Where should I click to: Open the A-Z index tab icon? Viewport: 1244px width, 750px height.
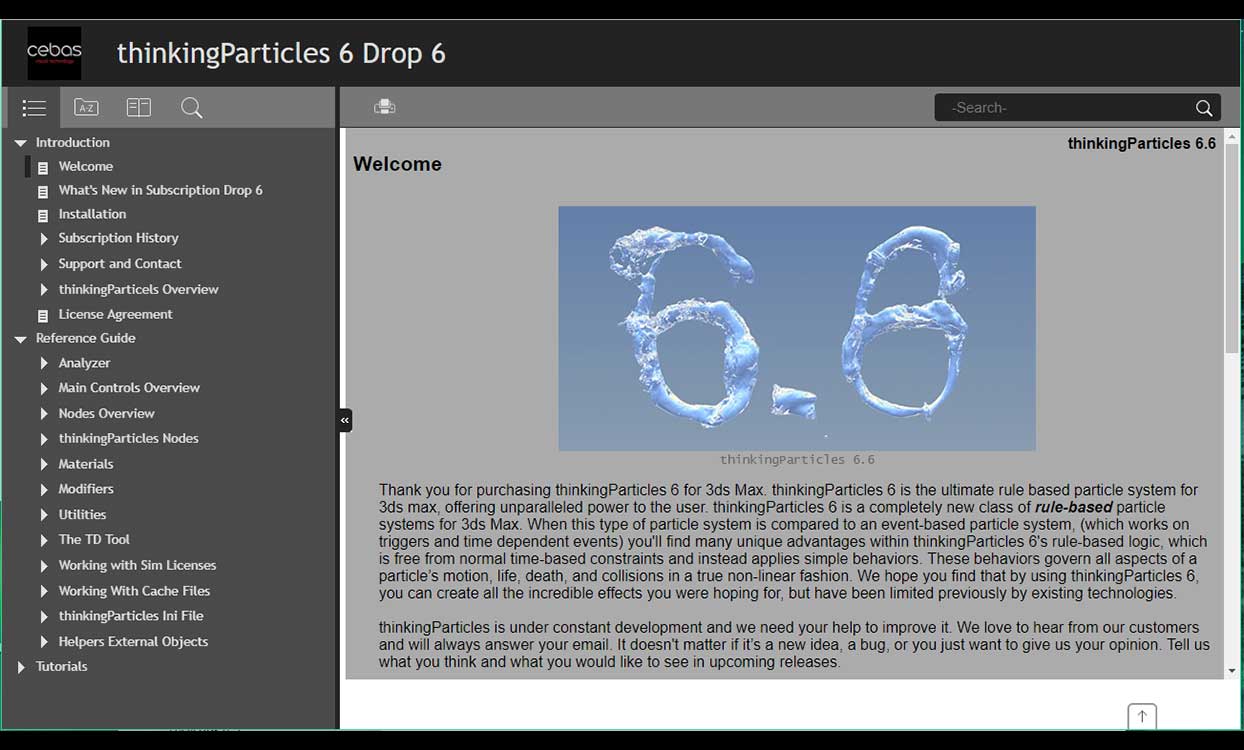click(87, 108)
